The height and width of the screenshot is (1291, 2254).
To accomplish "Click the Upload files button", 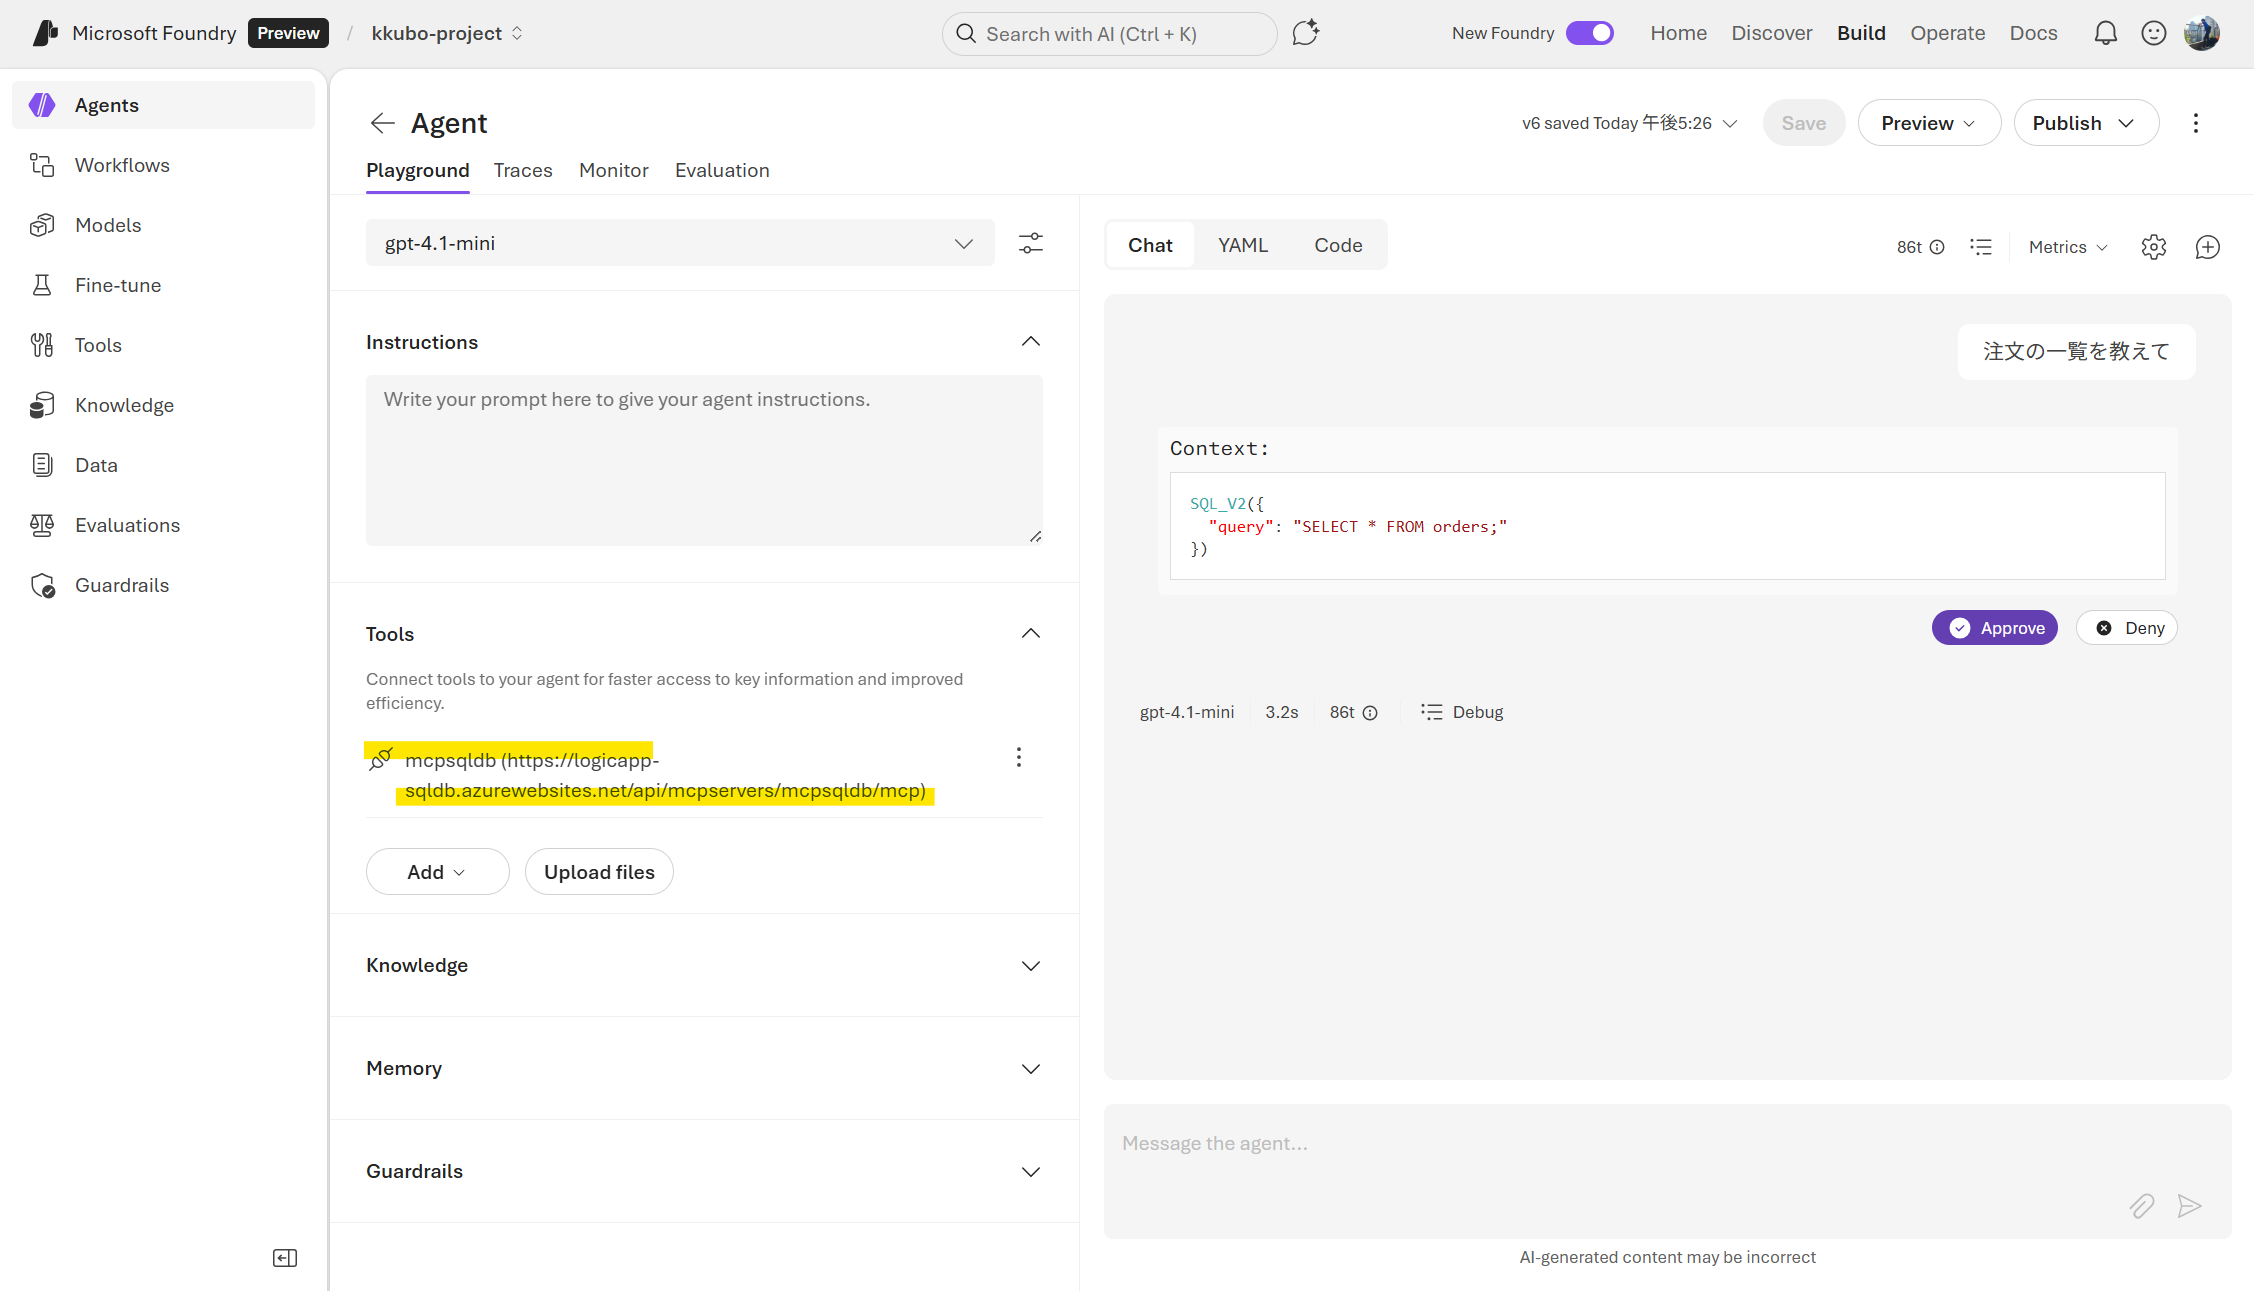I will (599, 872).
